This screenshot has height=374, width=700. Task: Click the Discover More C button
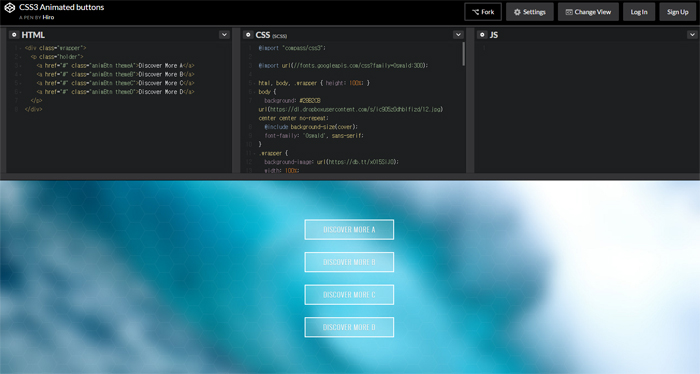[349, 295]
